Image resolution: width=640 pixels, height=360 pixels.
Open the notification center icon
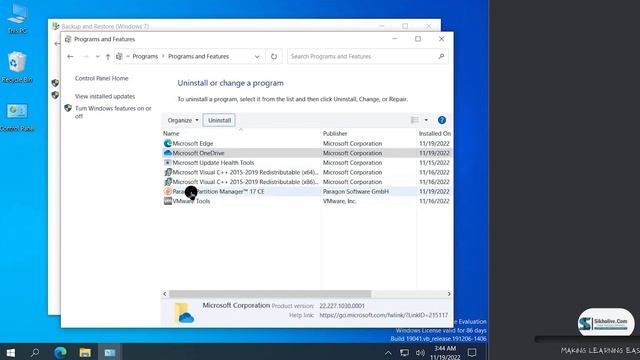click(x=472, y=352)
